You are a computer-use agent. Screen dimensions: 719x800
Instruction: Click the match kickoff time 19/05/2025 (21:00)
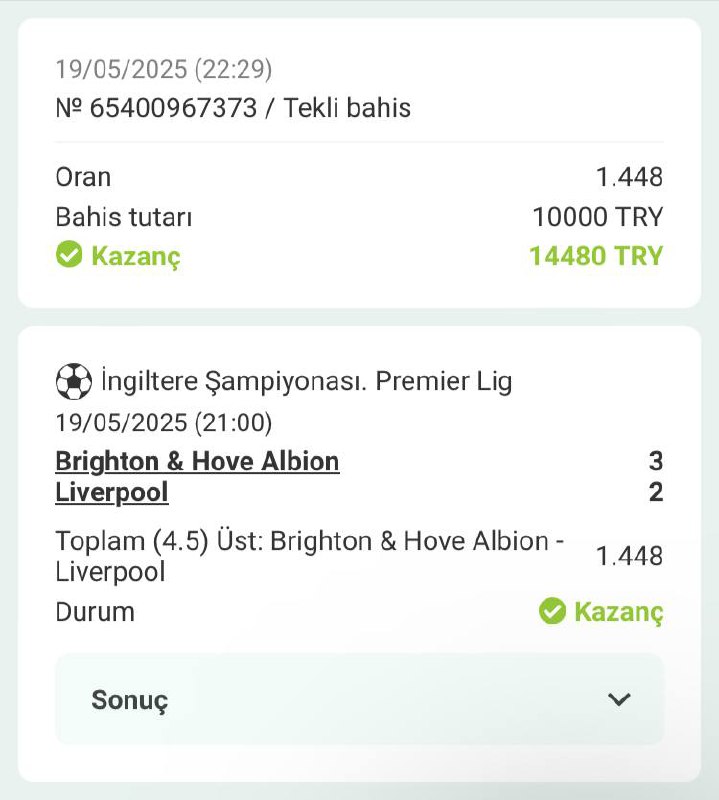pos(164,422)
